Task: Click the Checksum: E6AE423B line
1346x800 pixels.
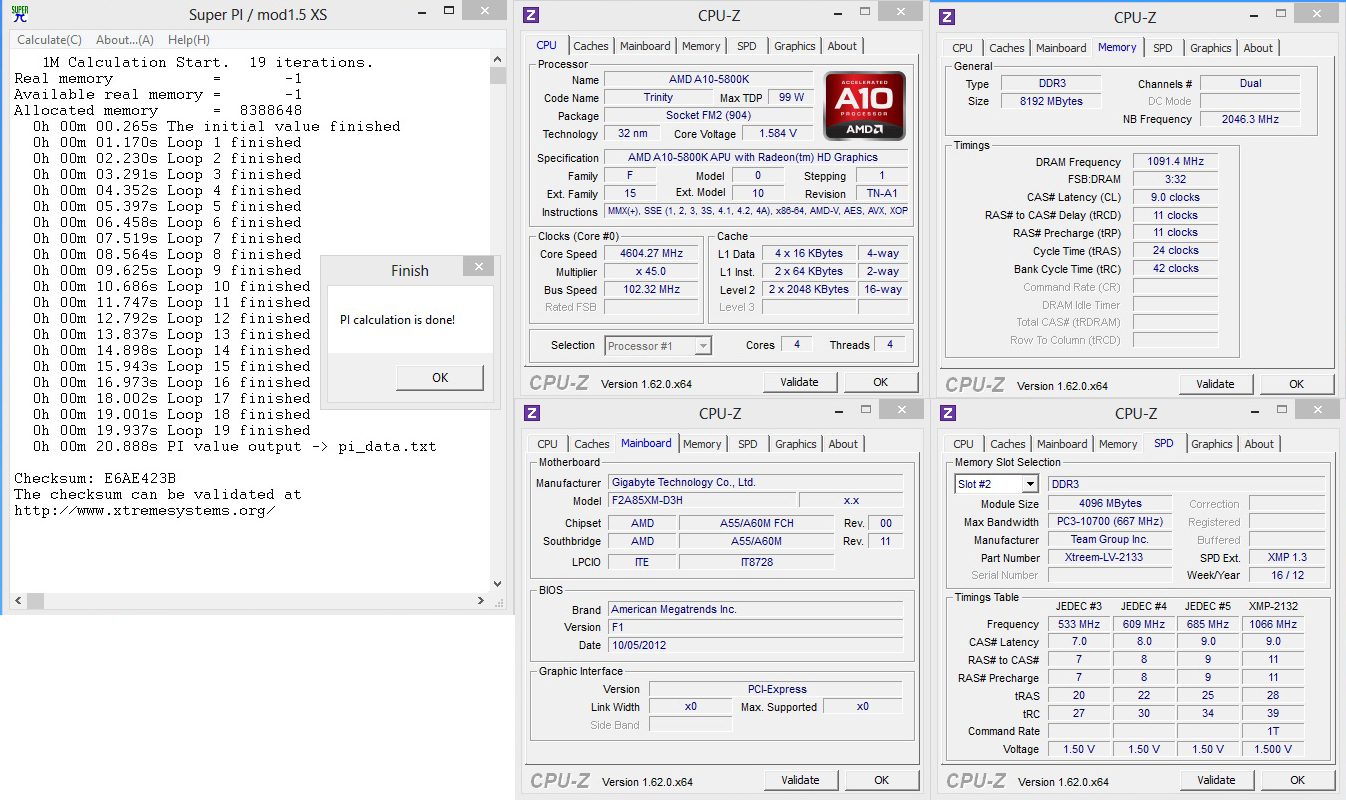Action: [x=95, y=478]
